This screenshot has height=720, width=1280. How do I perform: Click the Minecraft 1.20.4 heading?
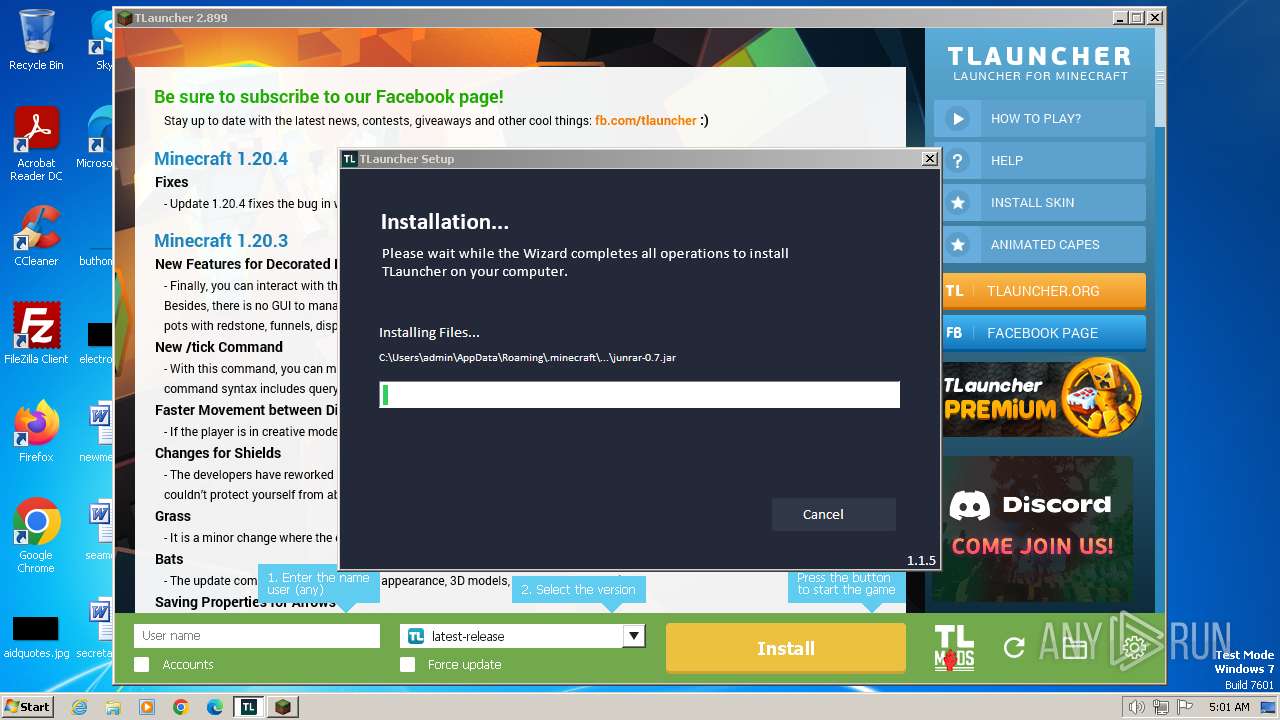pyautogui.click(x=221, y=158)
